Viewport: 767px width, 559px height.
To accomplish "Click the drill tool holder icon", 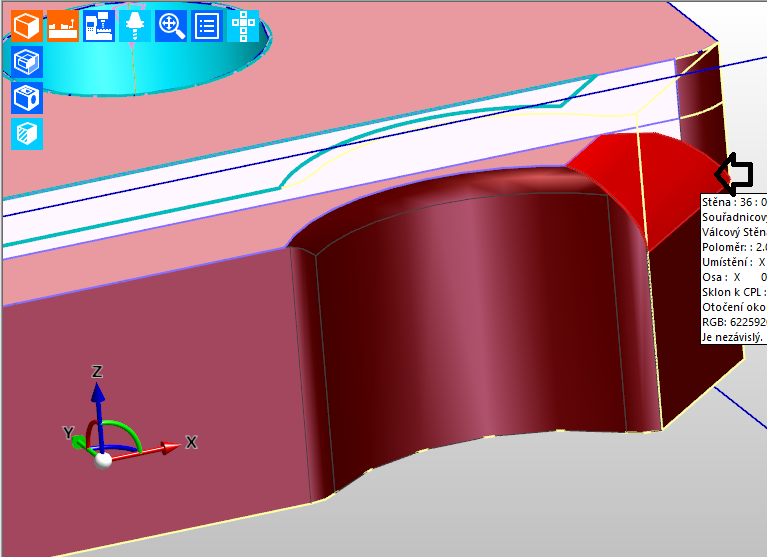I will click(x=134, y=26).
